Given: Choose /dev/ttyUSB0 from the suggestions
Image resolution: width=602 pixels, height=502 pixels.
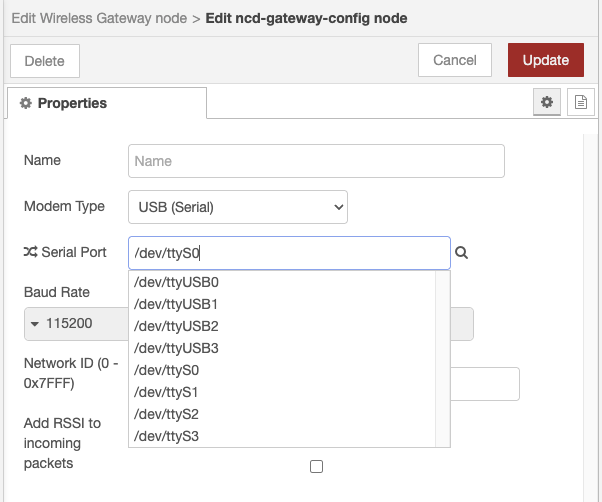Looking at the screenshot, I should point(282,282).
